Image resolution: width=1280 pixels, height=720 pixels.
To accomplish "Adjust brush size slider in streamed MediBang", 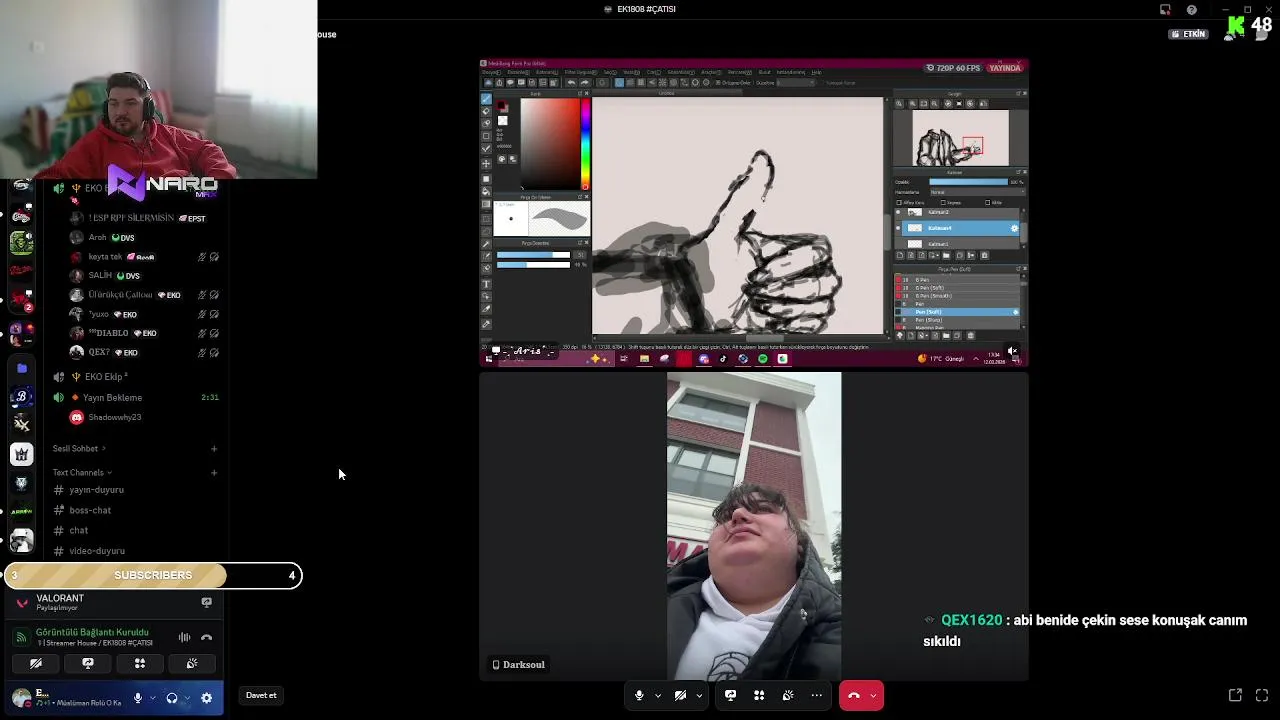I will tap(533, 255).
